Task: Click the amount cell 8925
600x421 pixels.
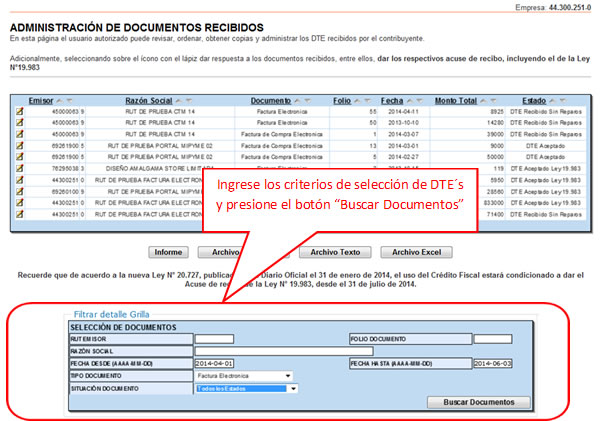Action: tap(497, 111)
